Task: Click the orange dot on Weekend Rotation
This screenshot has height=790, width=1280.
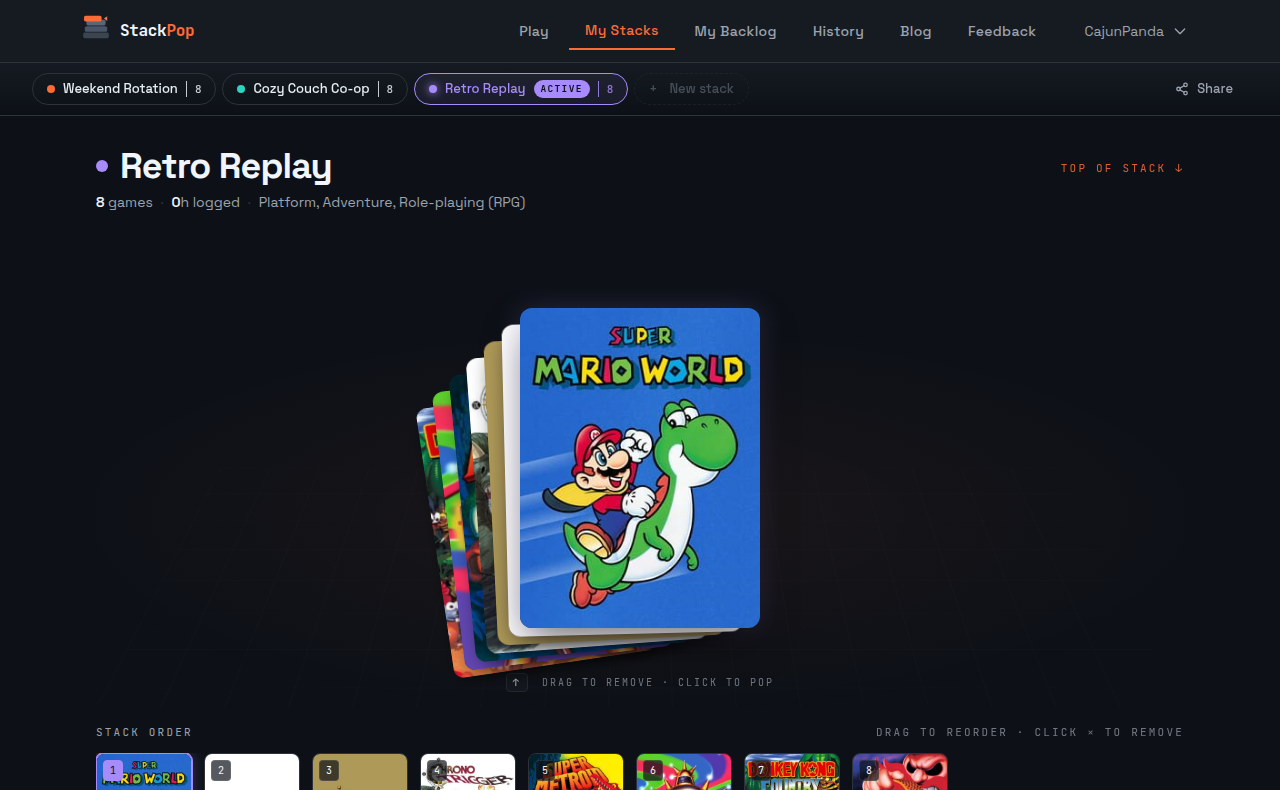Action: [51, 89]
